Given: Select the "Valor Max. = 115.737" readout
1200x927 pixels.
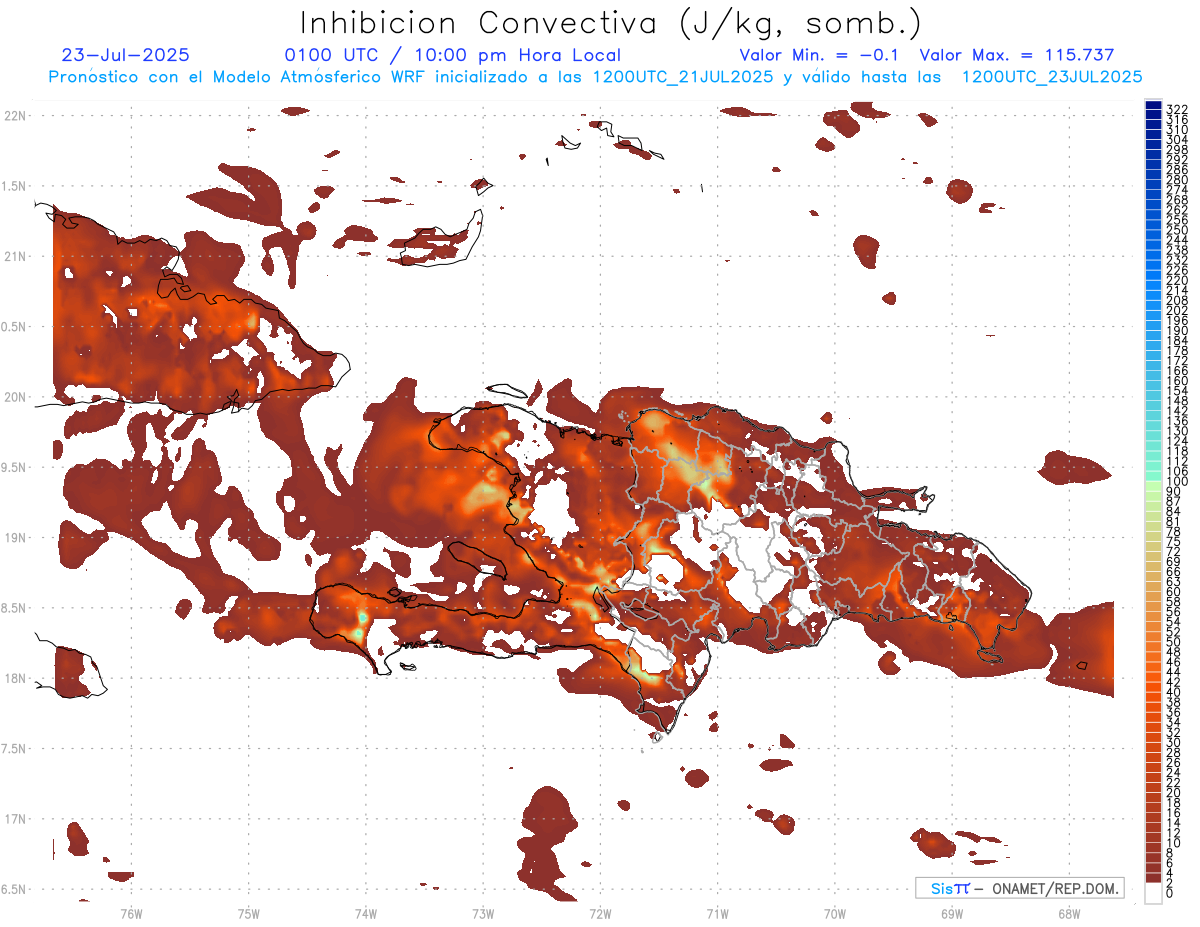Looking at the screenshot, I should tap(1017, 55).
